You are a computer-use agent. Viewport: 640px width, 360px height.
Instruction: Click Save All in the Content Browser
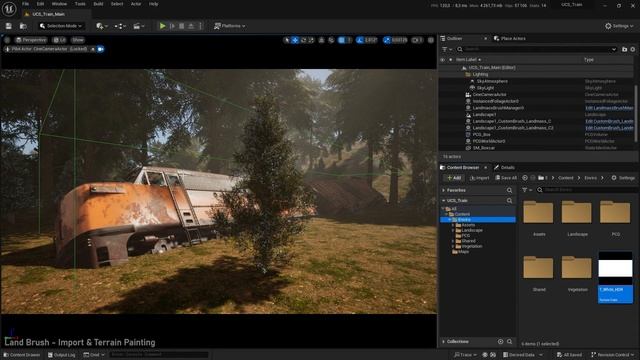tap(506, 178)
